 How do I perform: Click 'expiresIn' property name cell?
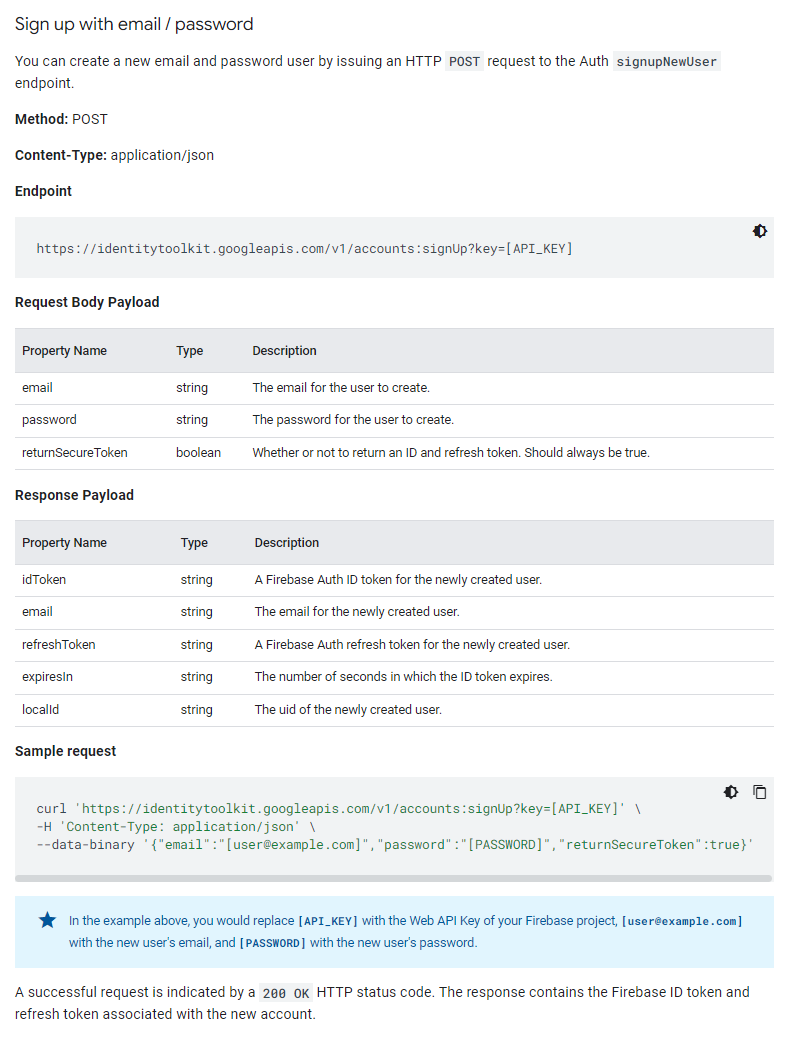coord(47,677)
